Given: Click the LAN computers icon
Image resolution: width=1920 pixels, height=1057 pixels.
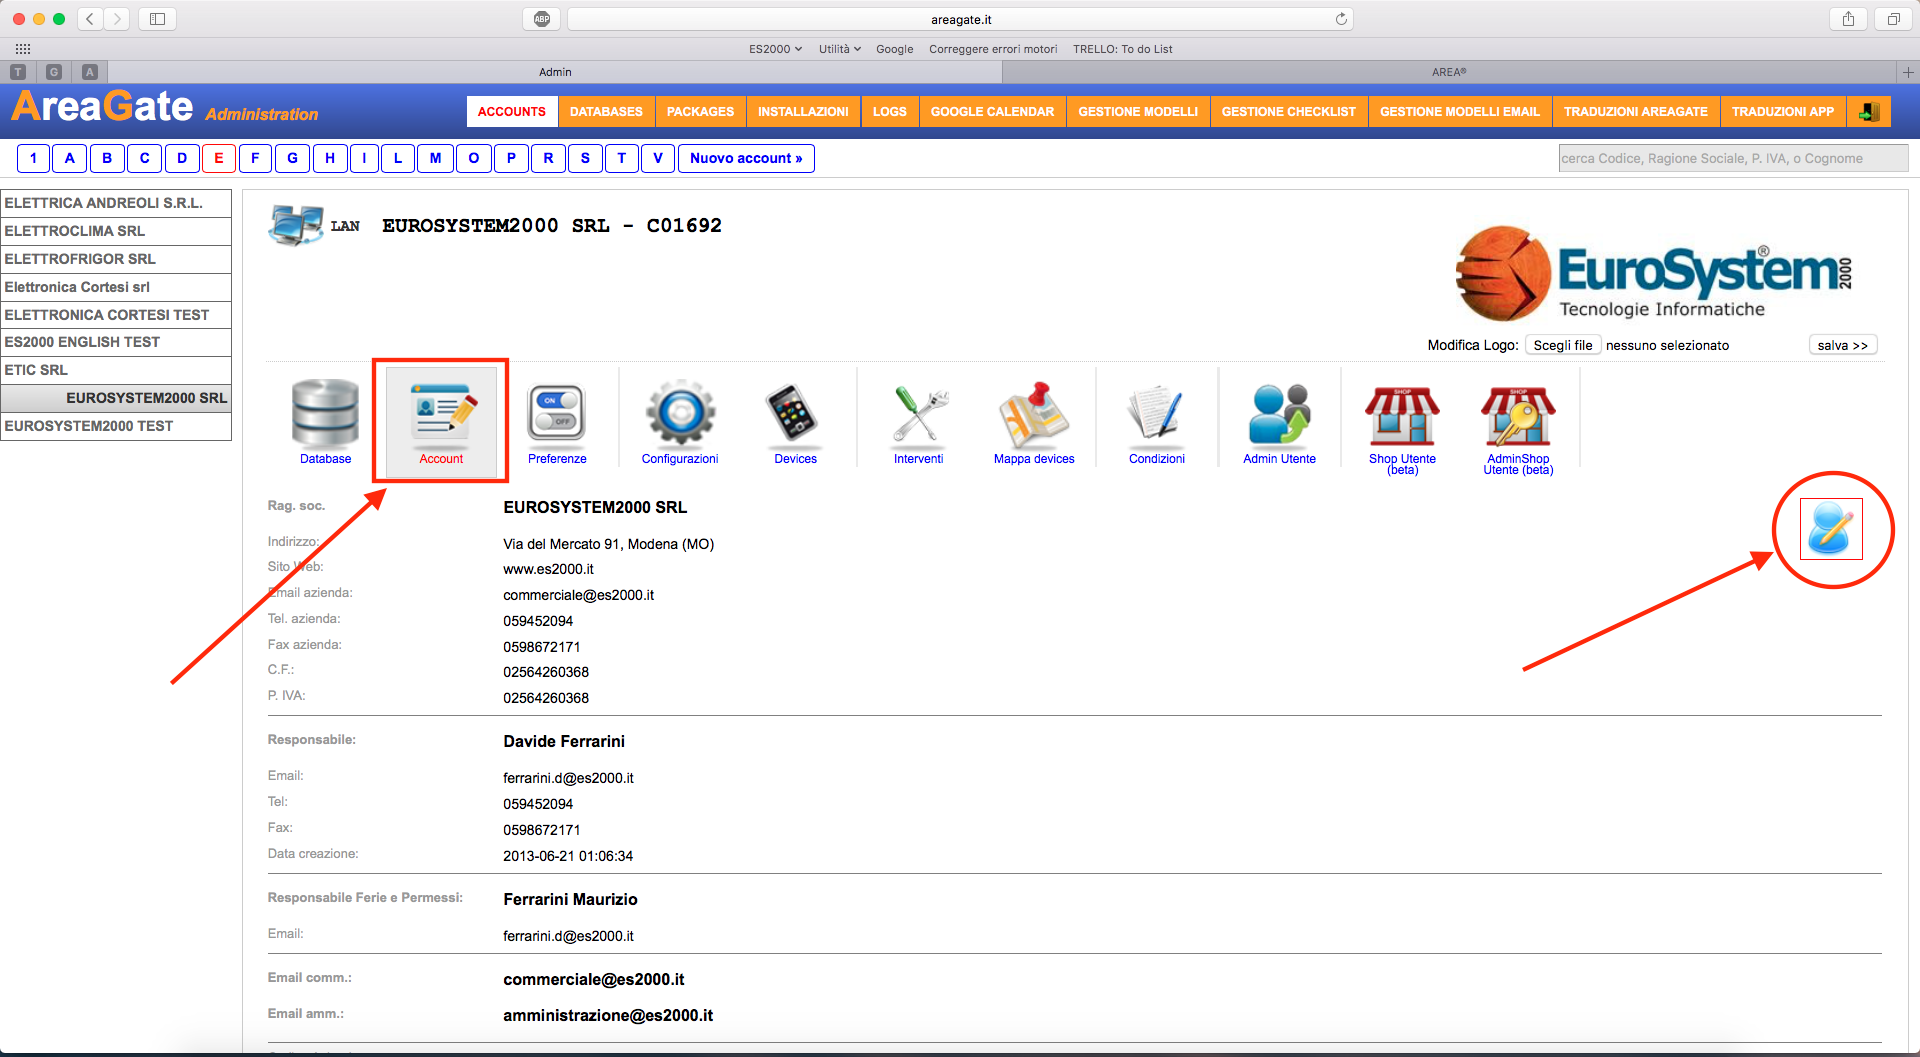Looking at the screenshot, I should pos(295,225).
